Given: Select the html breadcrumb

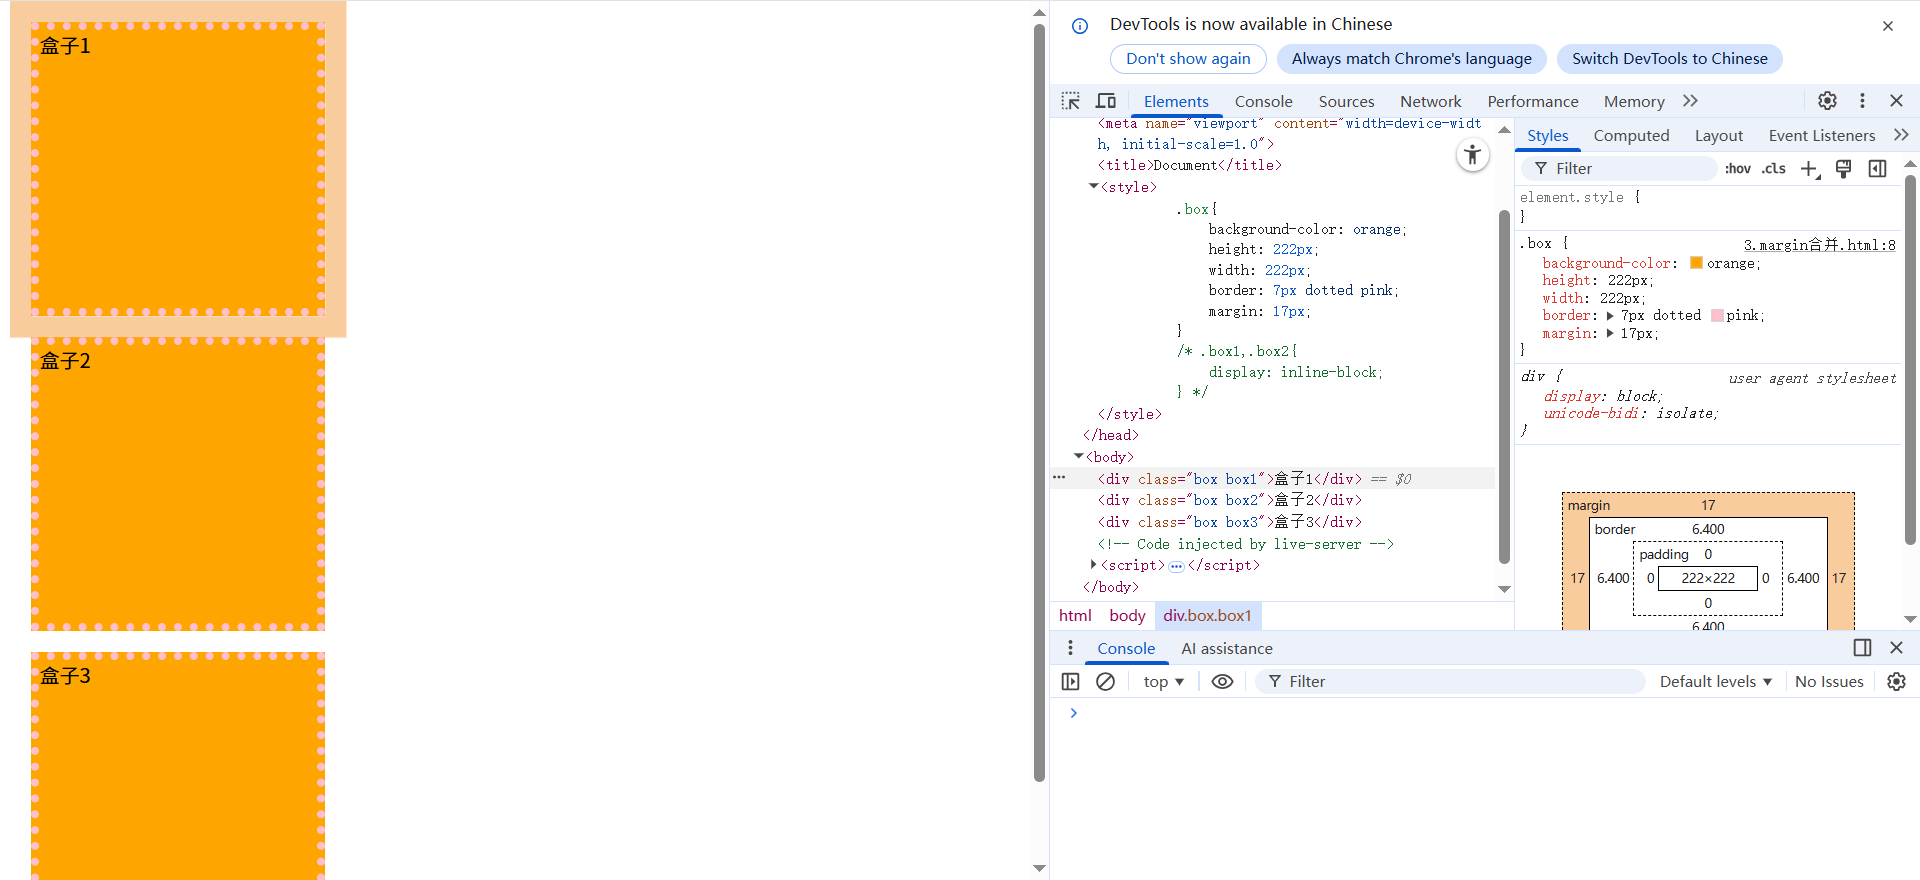Looking at the screenshot, I should tap(1075, 616).
